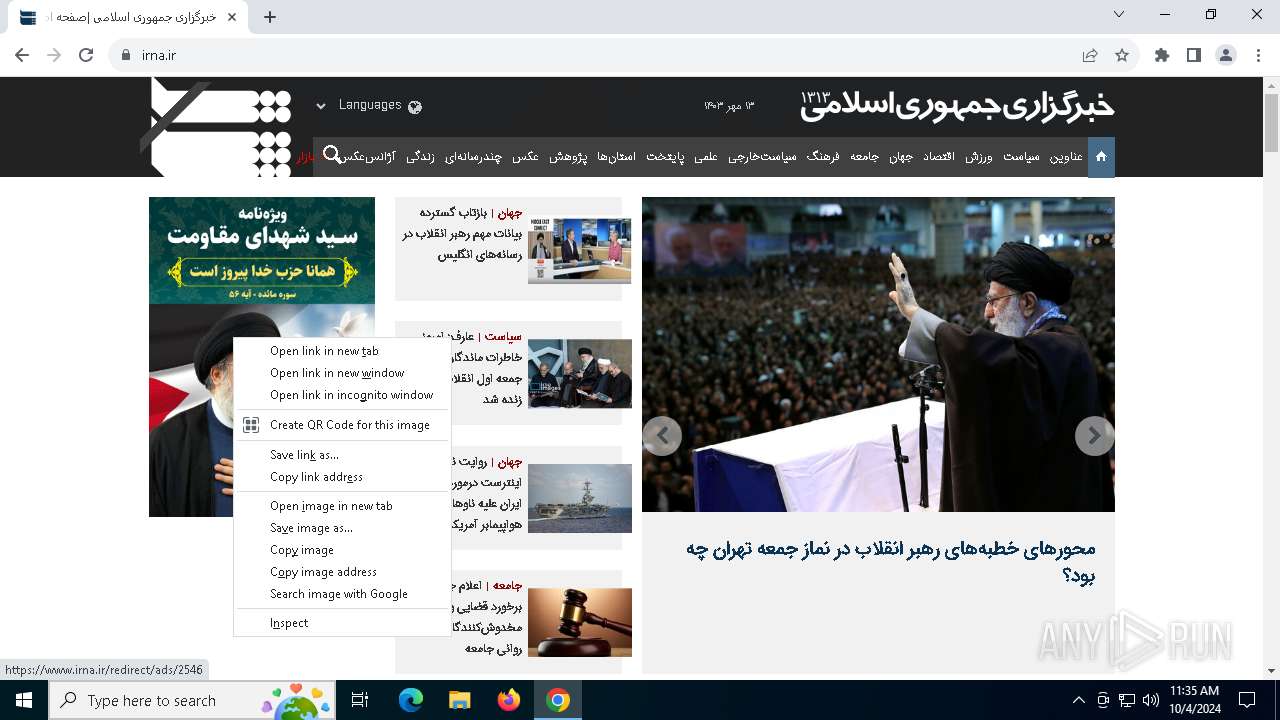Click the main slider photo of the leader
Viewport: 1280px width, 720px height.
(878, 354)
